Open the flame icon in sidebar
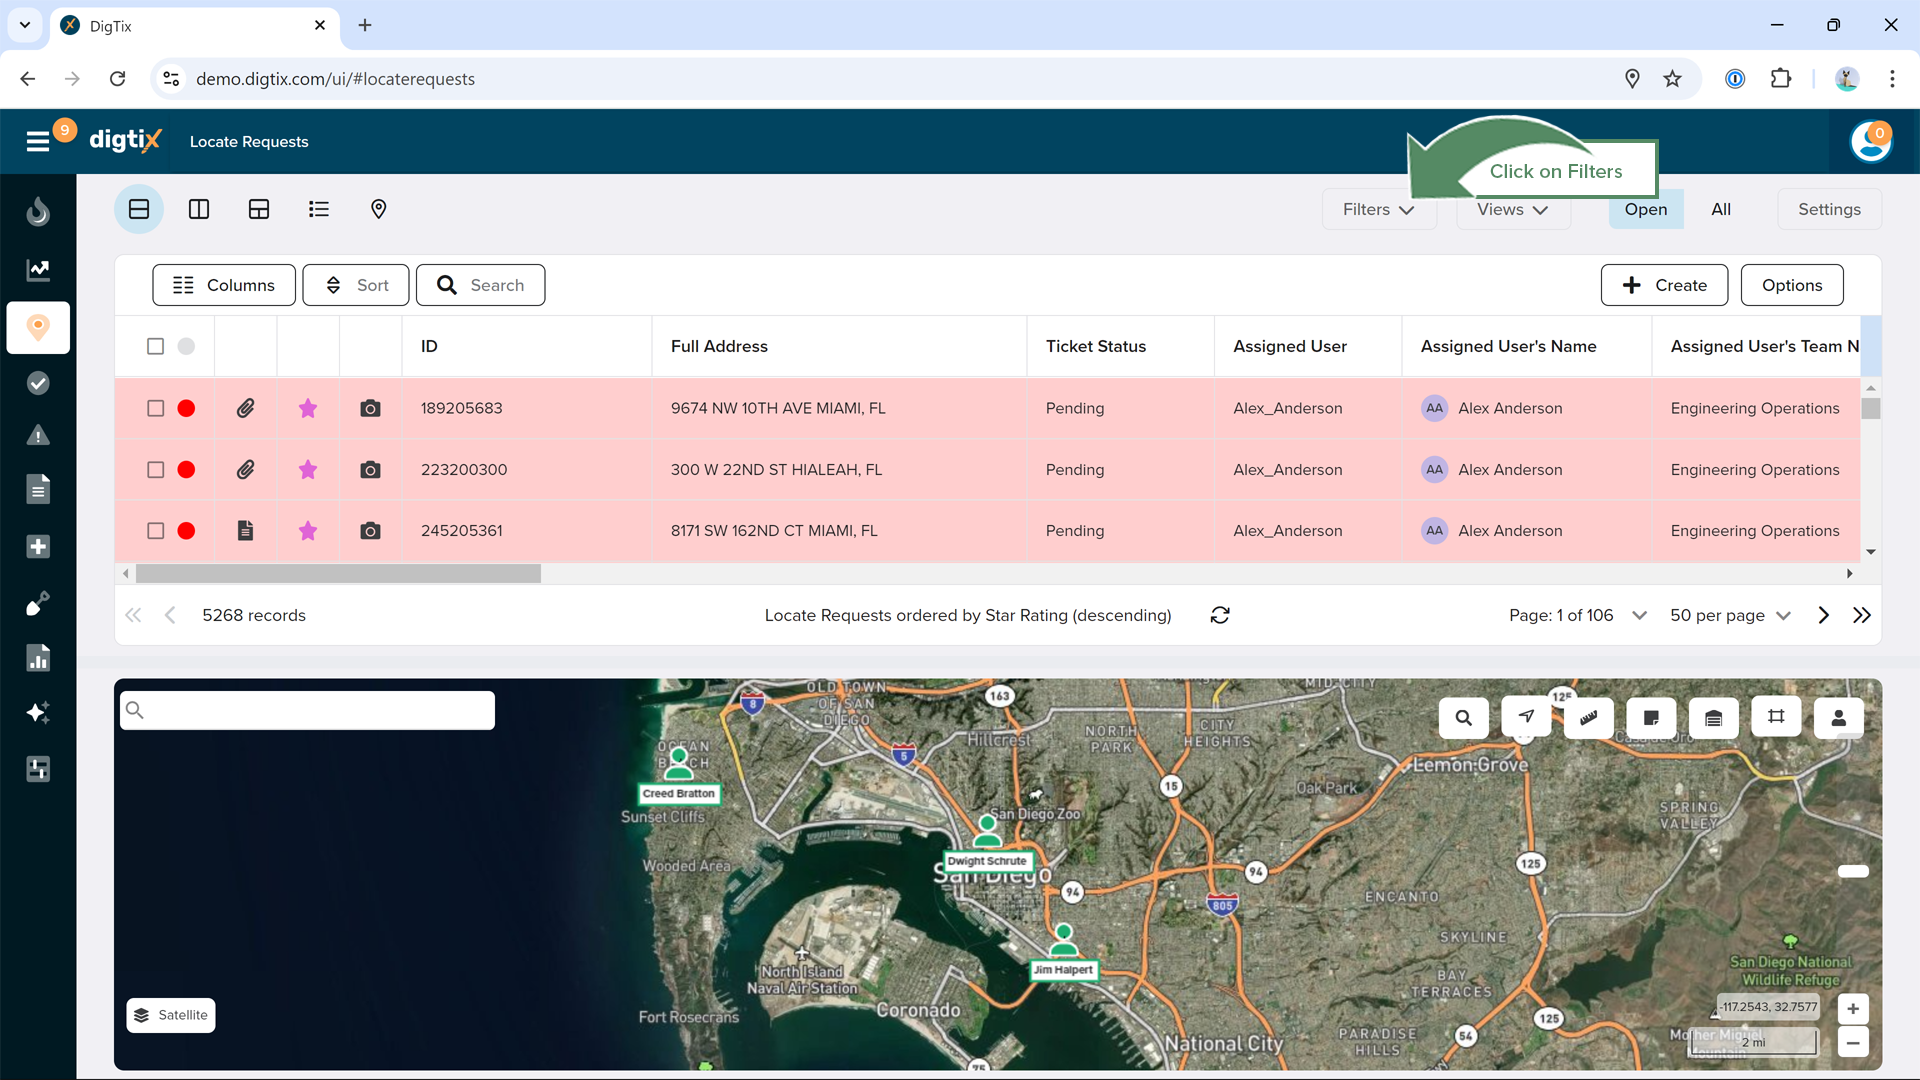The image size is (1920, 1080). pyautogui.click(x=38, y=211)
